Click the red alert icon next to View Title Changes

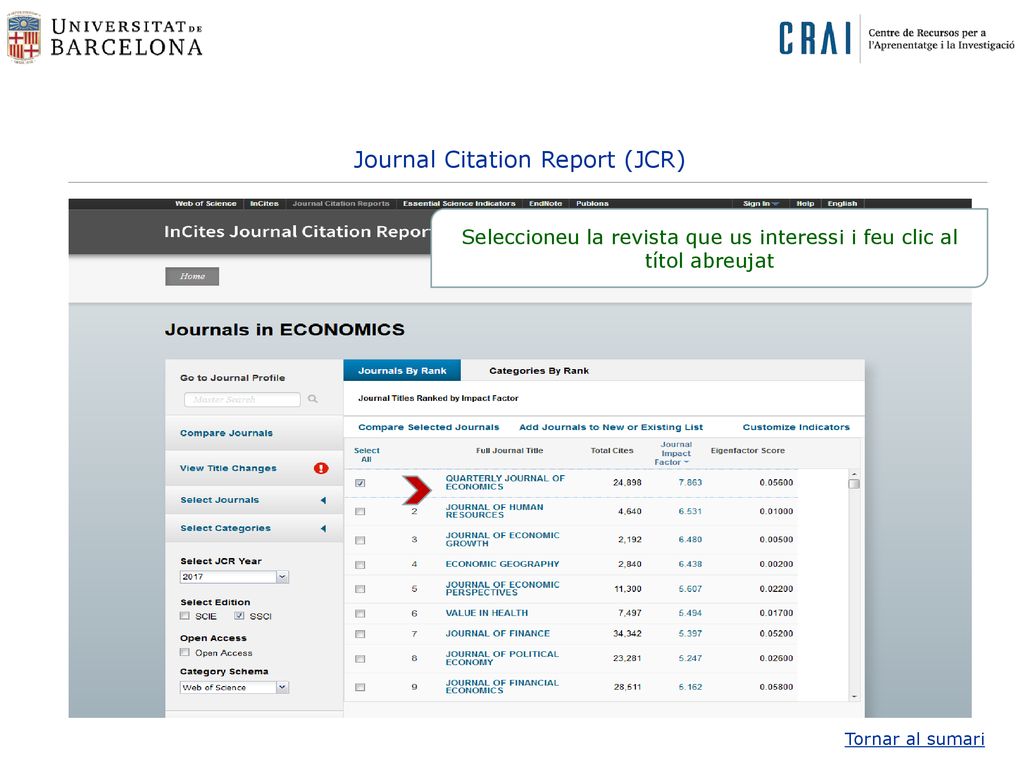pos(321,468)
